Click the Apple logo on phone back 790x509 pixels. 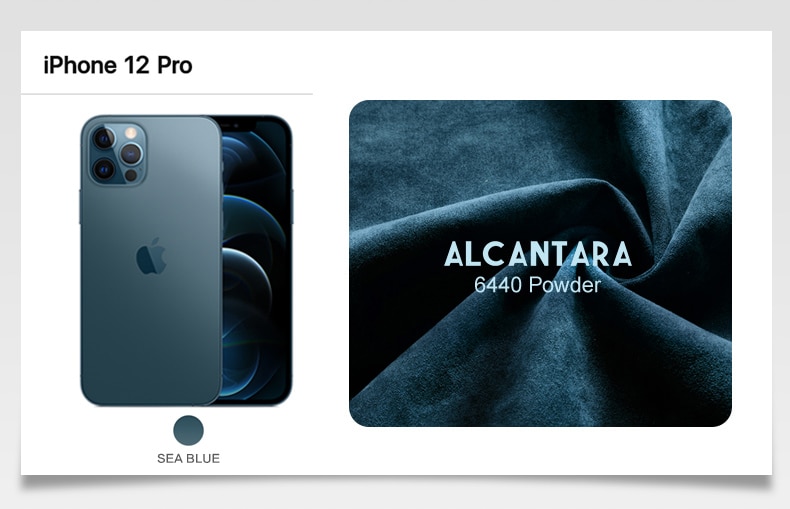pyautogui.click(x=151, y=256)
